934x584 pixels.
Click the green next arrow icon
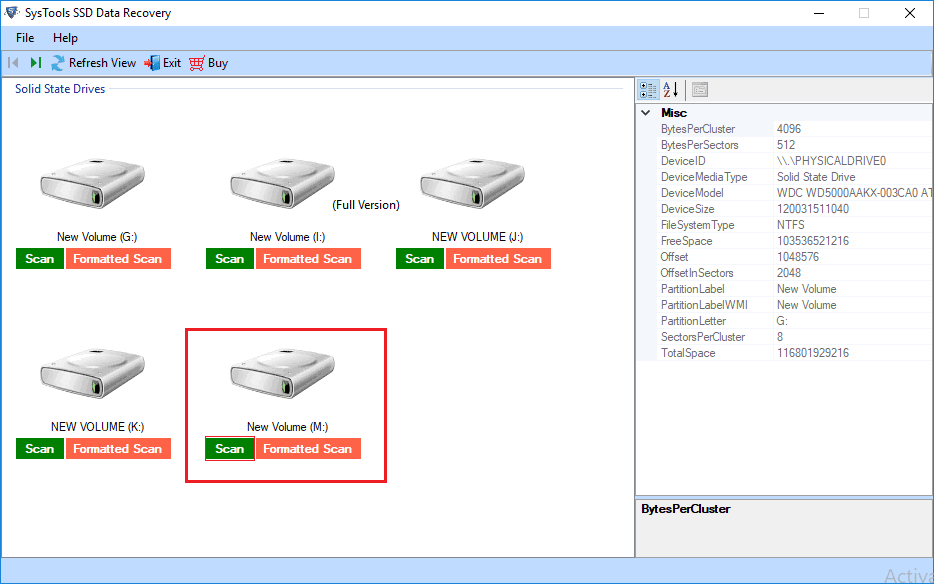pyautogui.click(x=36, y=63)
